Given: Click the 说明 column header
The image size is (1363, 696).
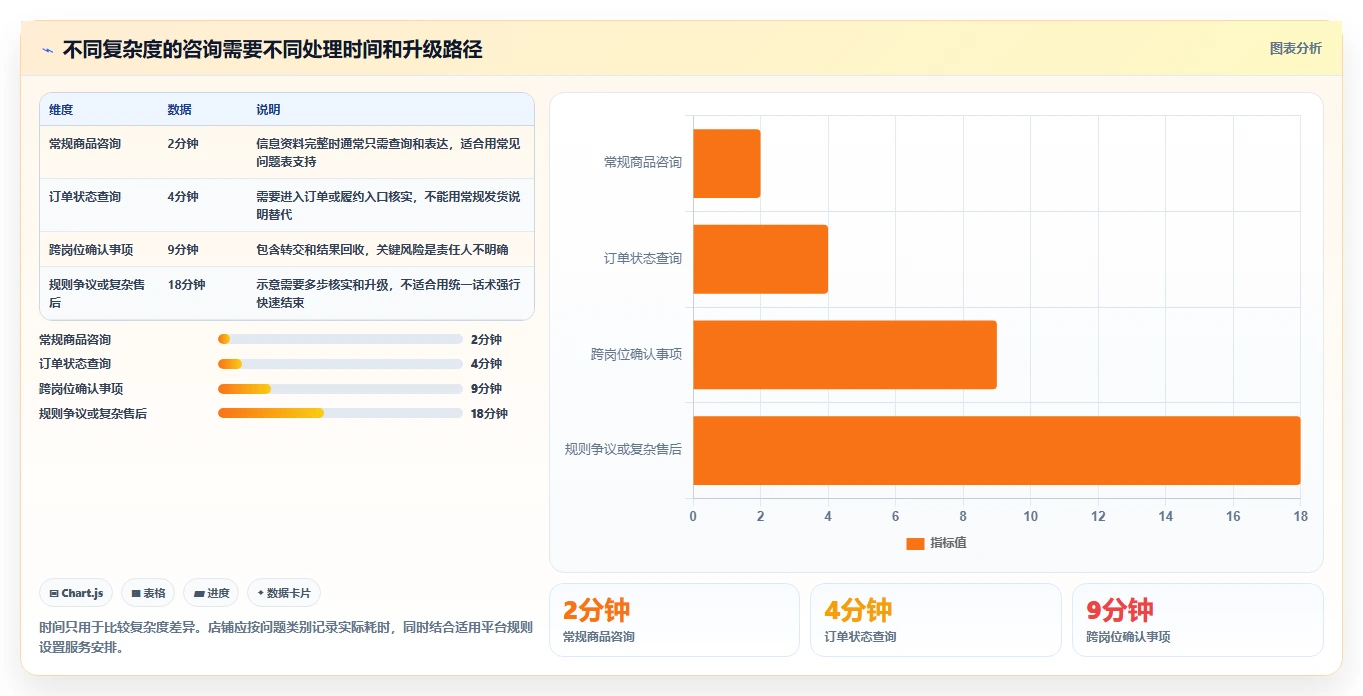Looking at the screenshot, I should point(269,110).
